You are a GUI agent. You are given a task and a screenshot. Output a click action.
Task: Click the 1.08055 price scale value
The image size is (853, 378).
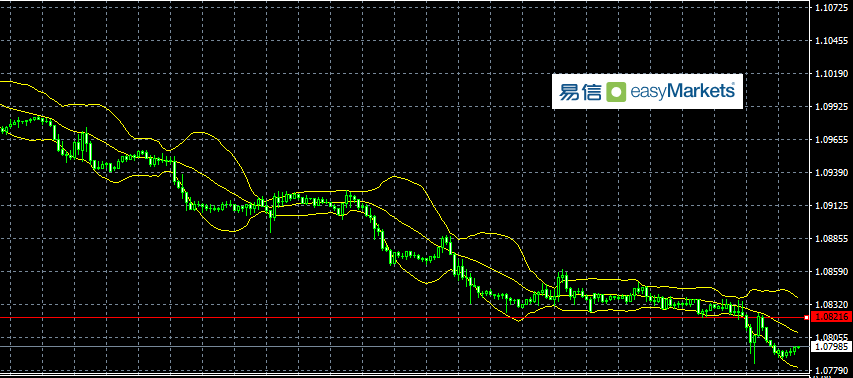click(x=831, y=337)
